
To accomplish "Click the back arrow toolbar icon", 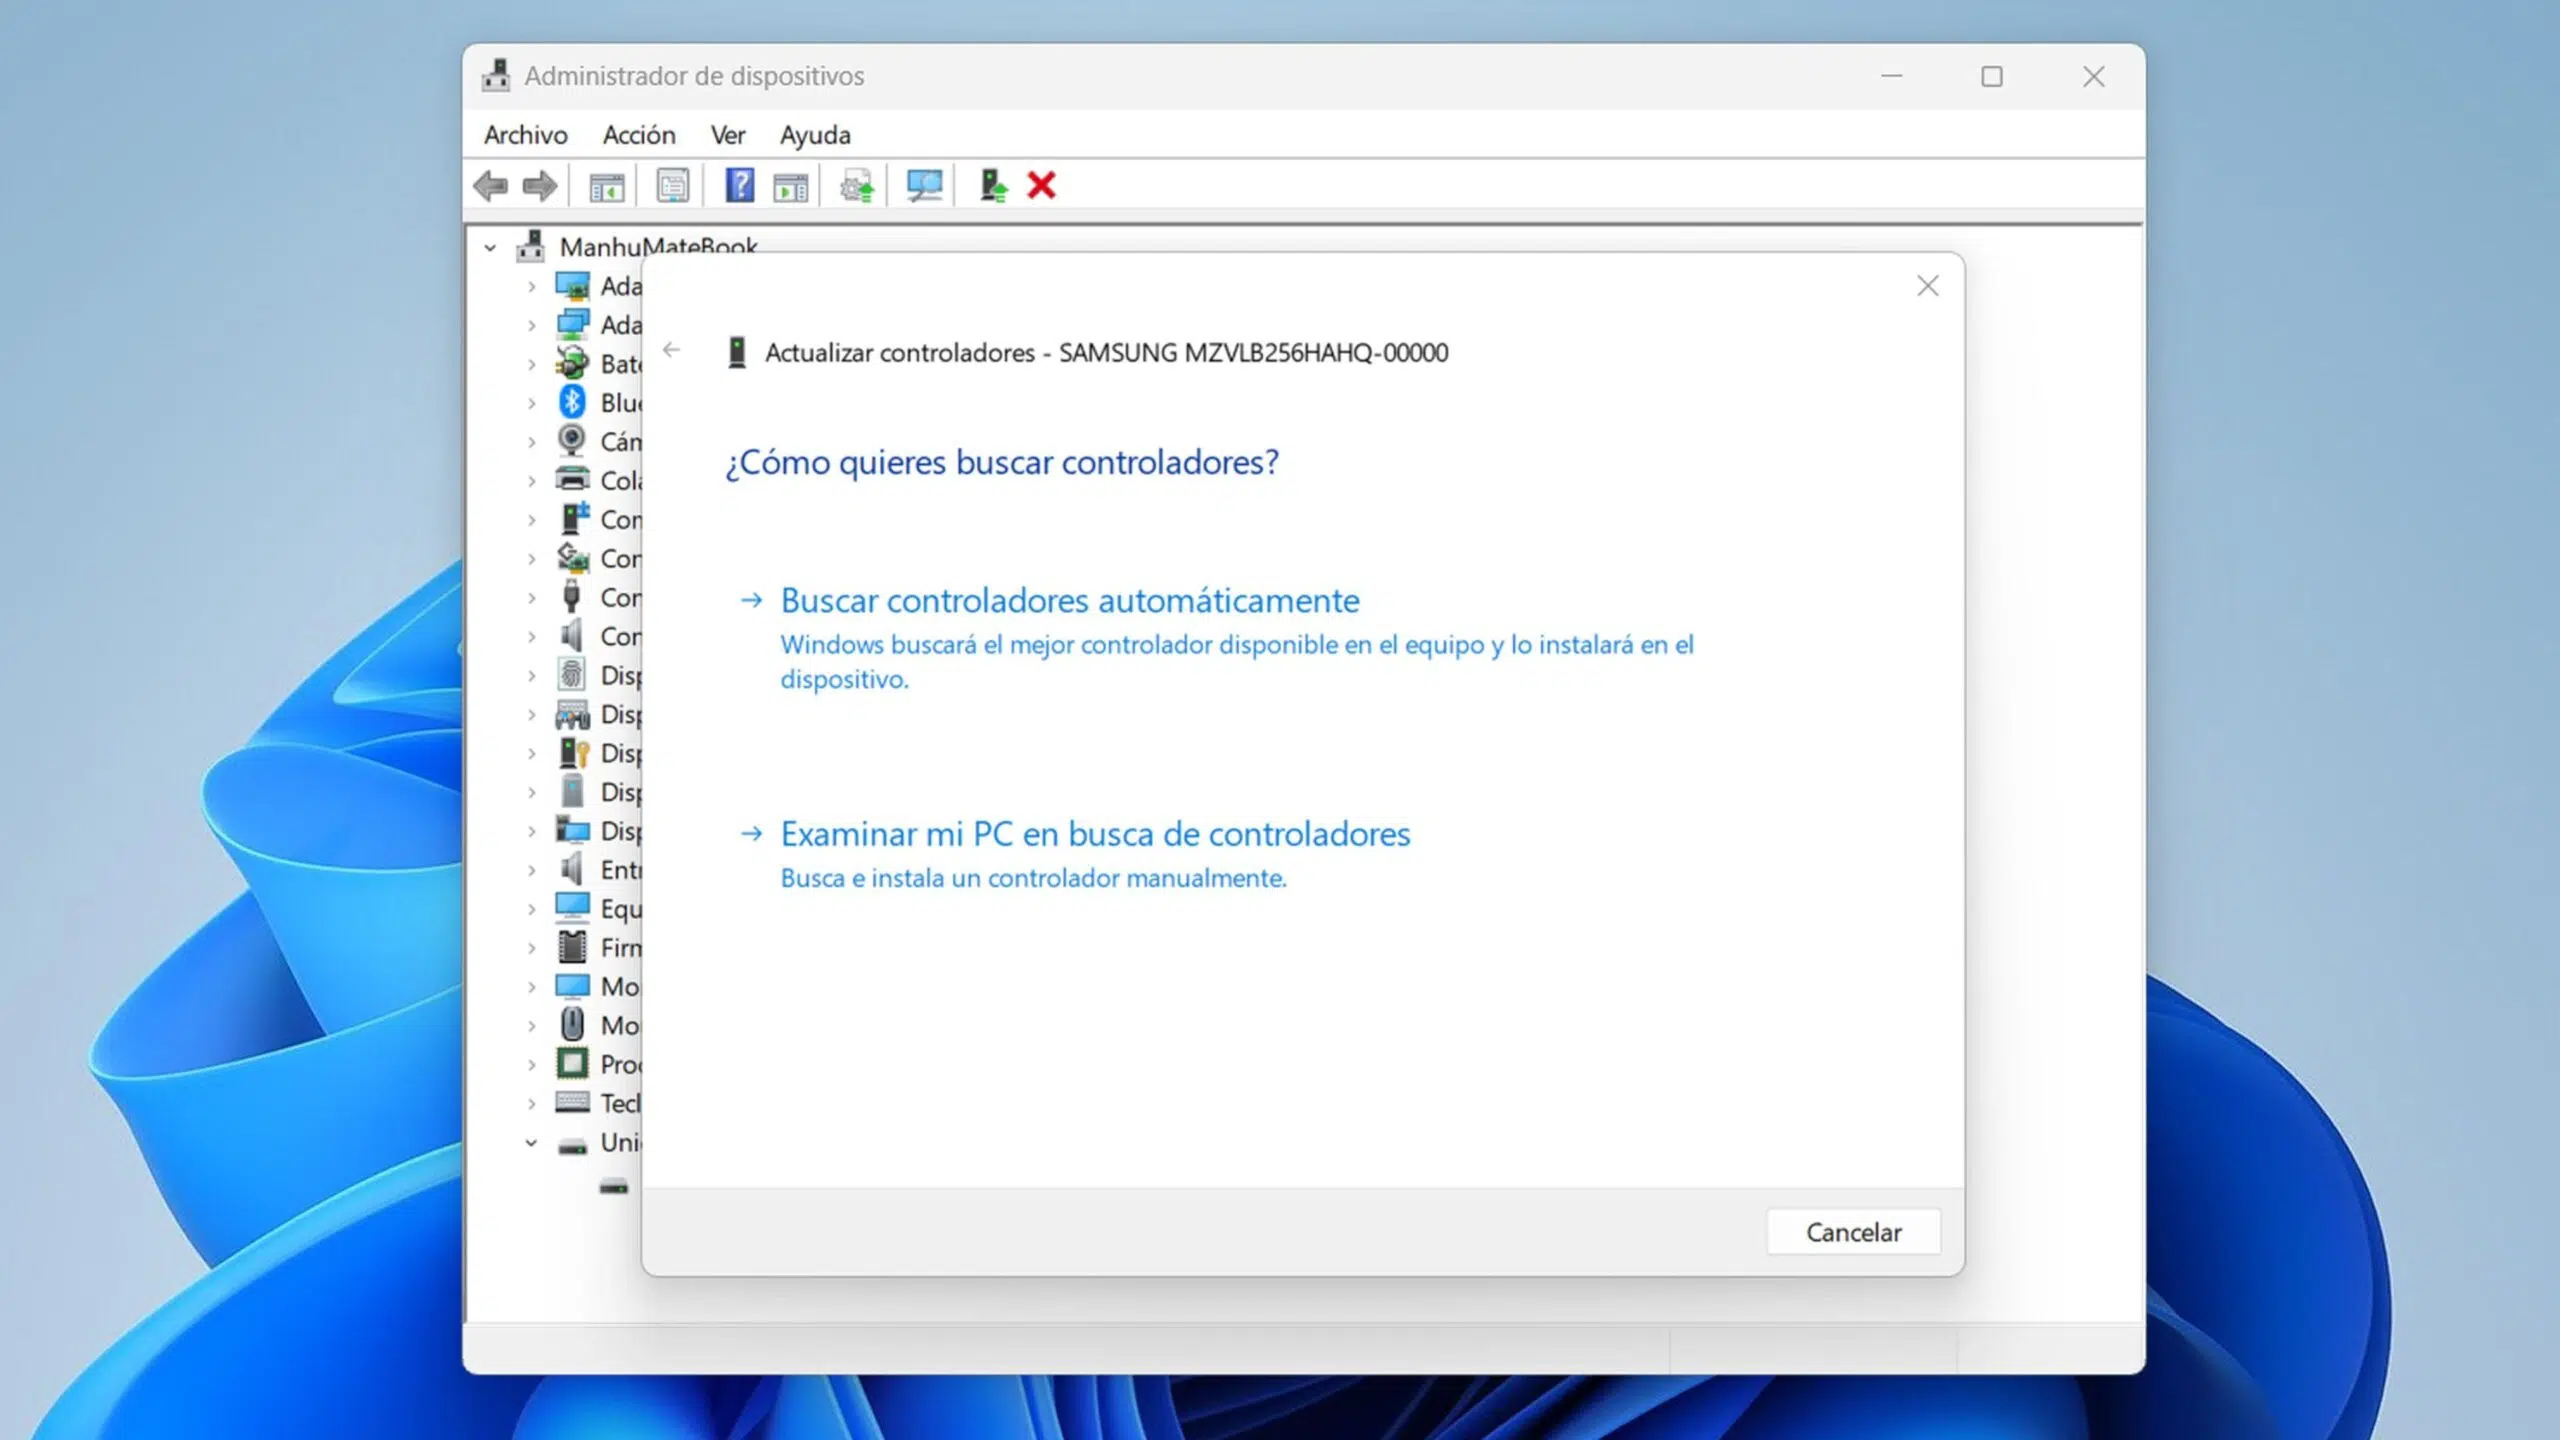I will click(491, 186).
